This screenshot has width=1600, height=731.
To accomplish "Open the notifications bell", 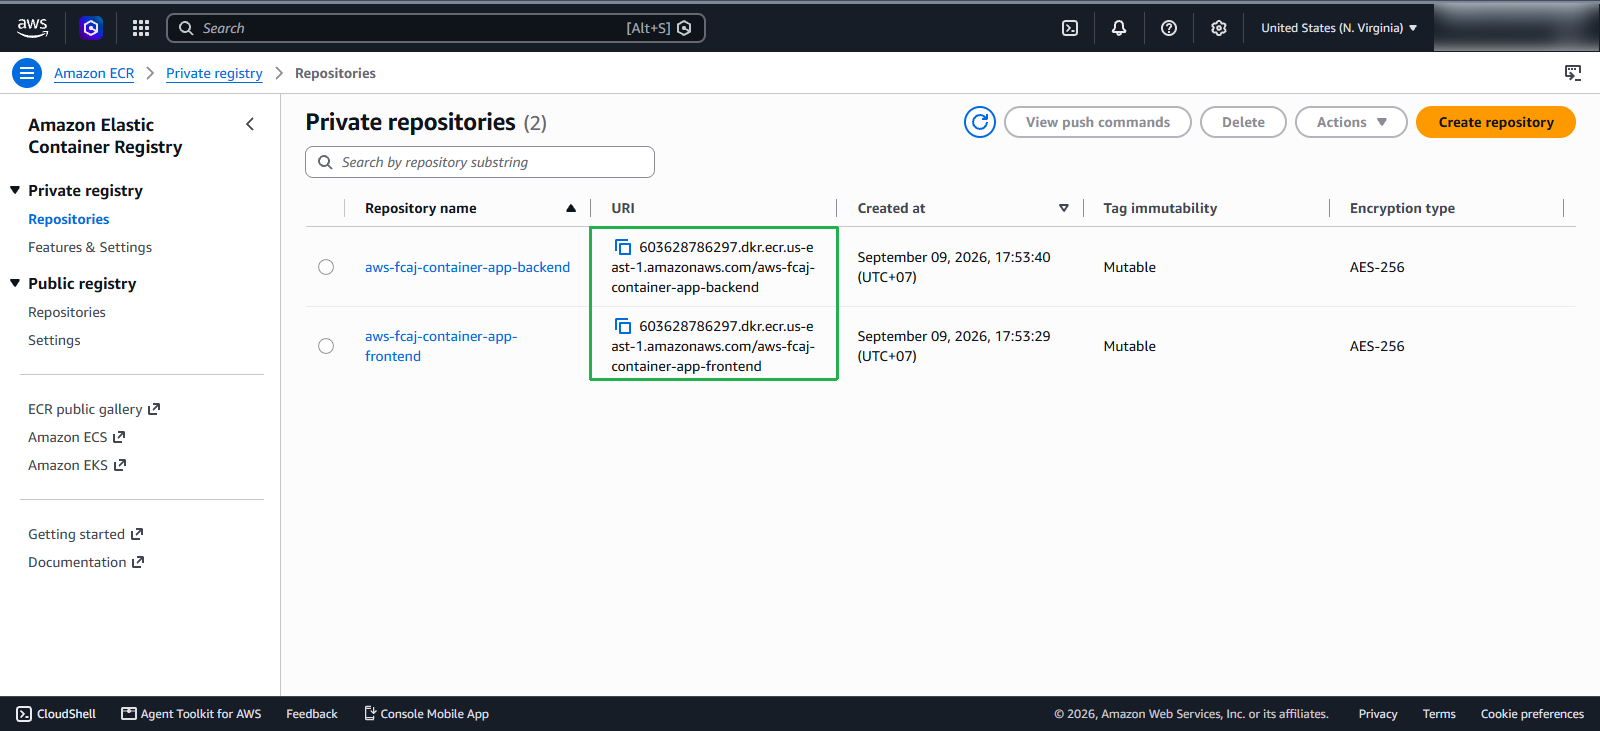I will (1119, 28).
